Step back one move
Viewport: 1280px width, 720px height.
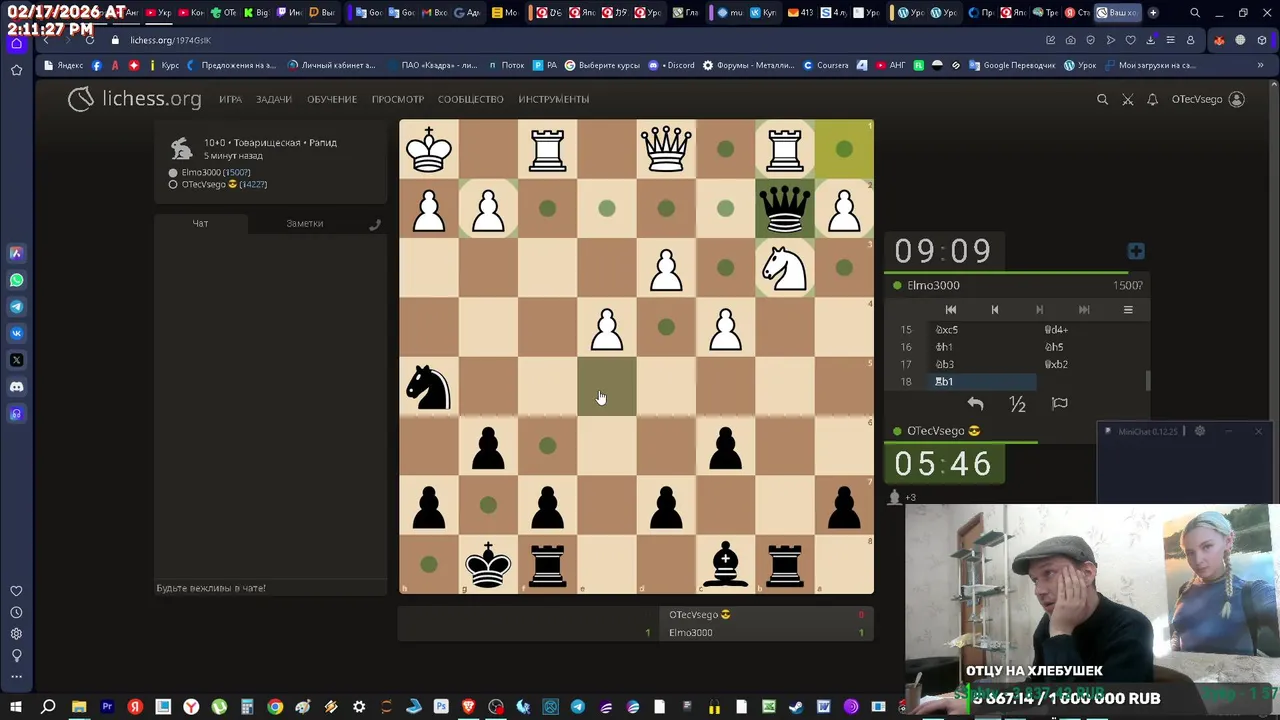pos(995,310)
